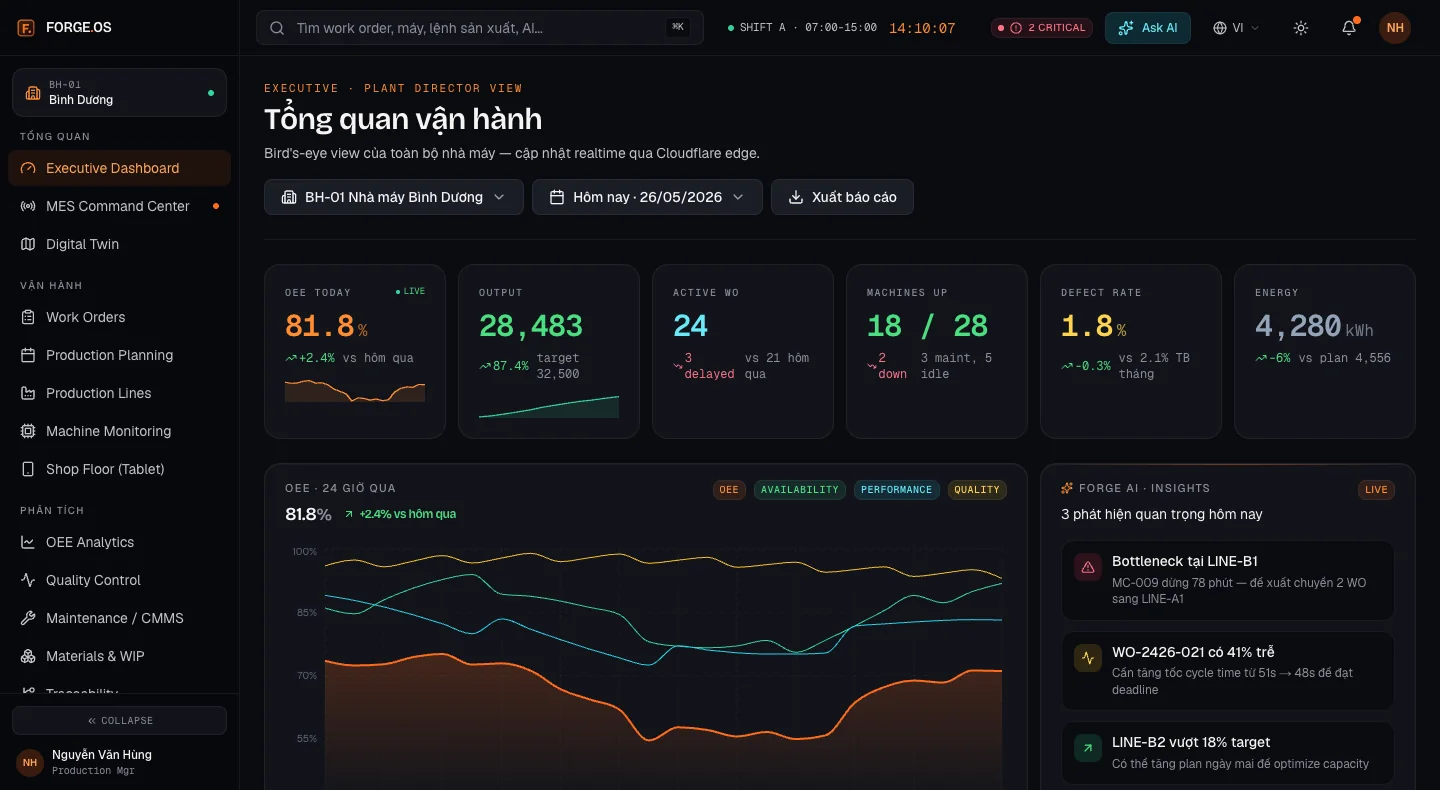Open the Hôm nay date picker dropdown
1440x790 pixels.
[x=647, y=197]
